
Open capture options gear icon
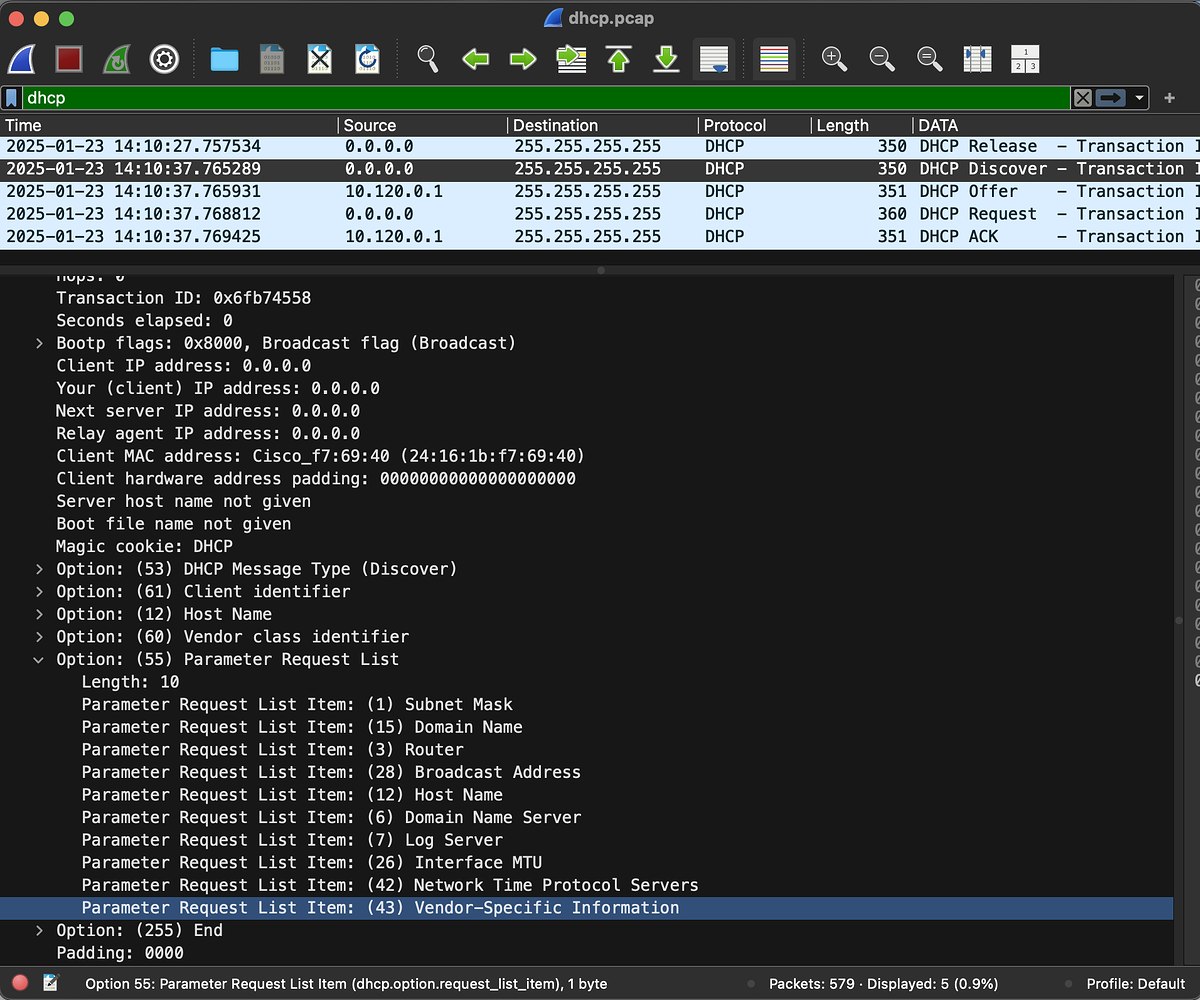(x=164, y=59)
